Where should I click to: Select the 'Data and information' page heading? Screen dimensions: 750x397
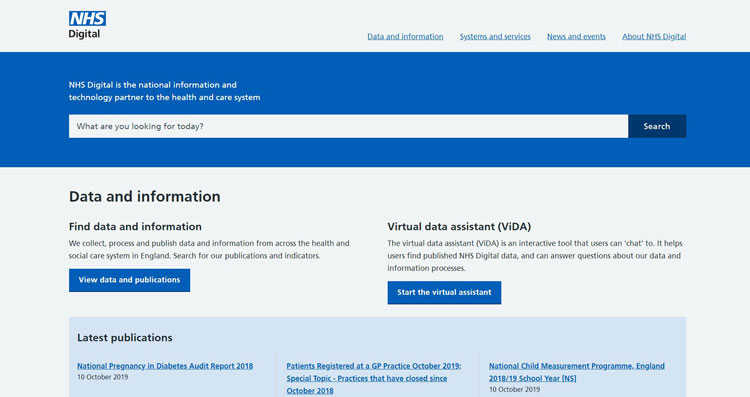[144, 197]
